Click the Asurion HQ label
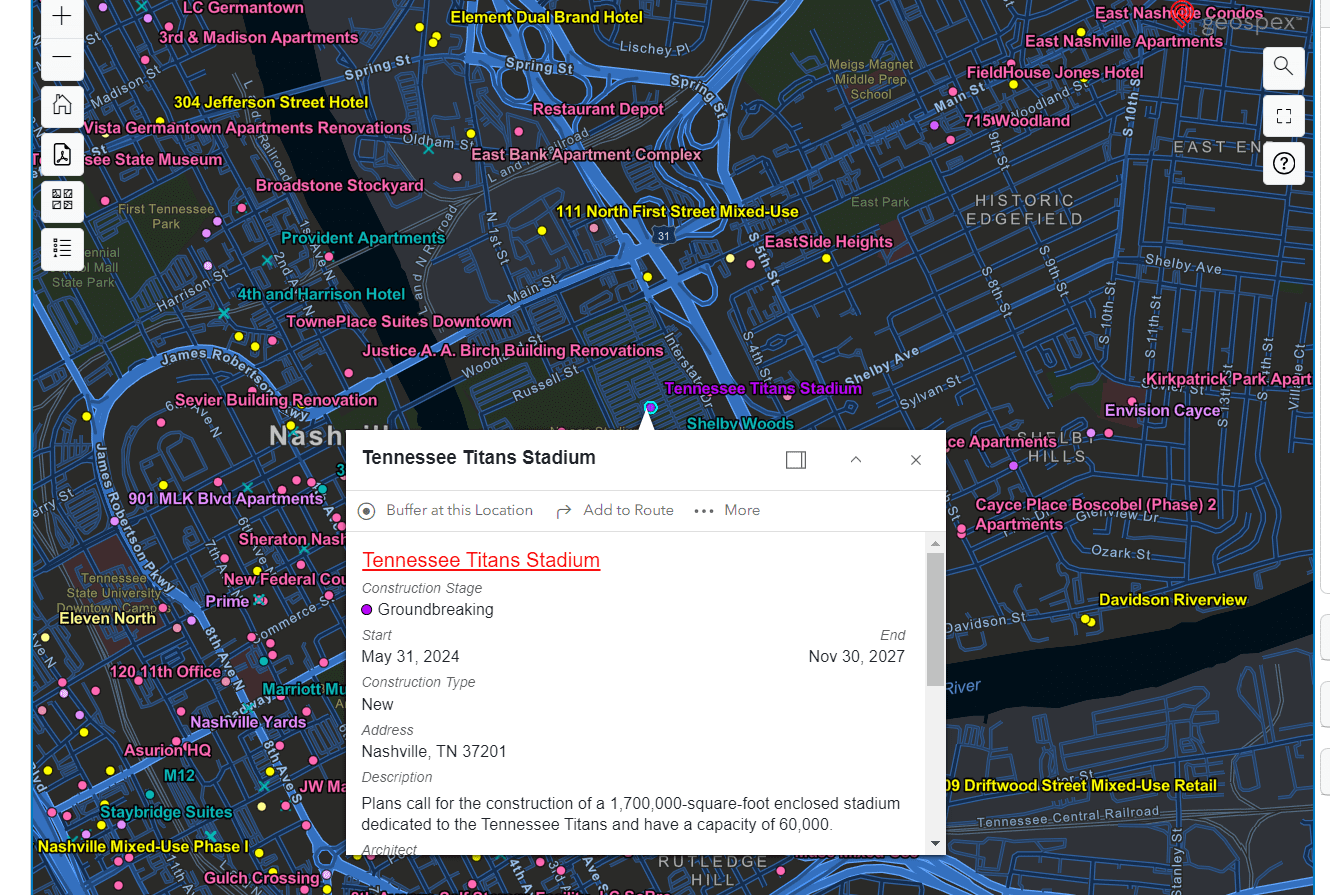The width and height of the screenshot is (1330, 895). pos(167,750)
